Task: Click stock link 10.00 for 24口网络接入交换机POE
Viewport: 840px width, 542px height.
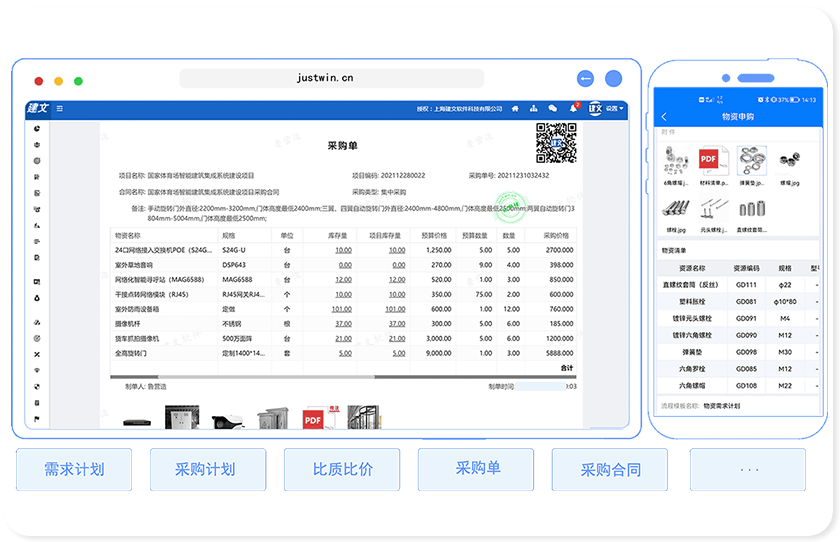Action: pos(343,250)
